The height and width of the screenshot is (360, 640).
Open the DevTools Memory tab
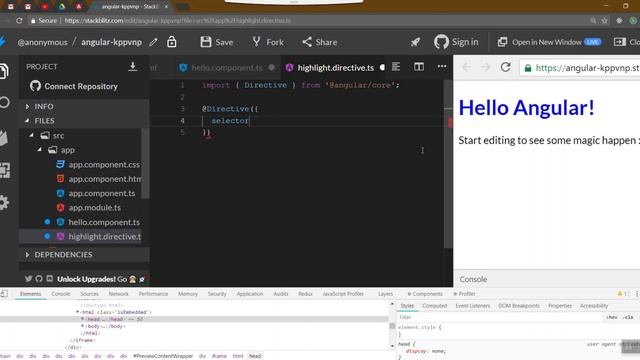coord(188,294)
